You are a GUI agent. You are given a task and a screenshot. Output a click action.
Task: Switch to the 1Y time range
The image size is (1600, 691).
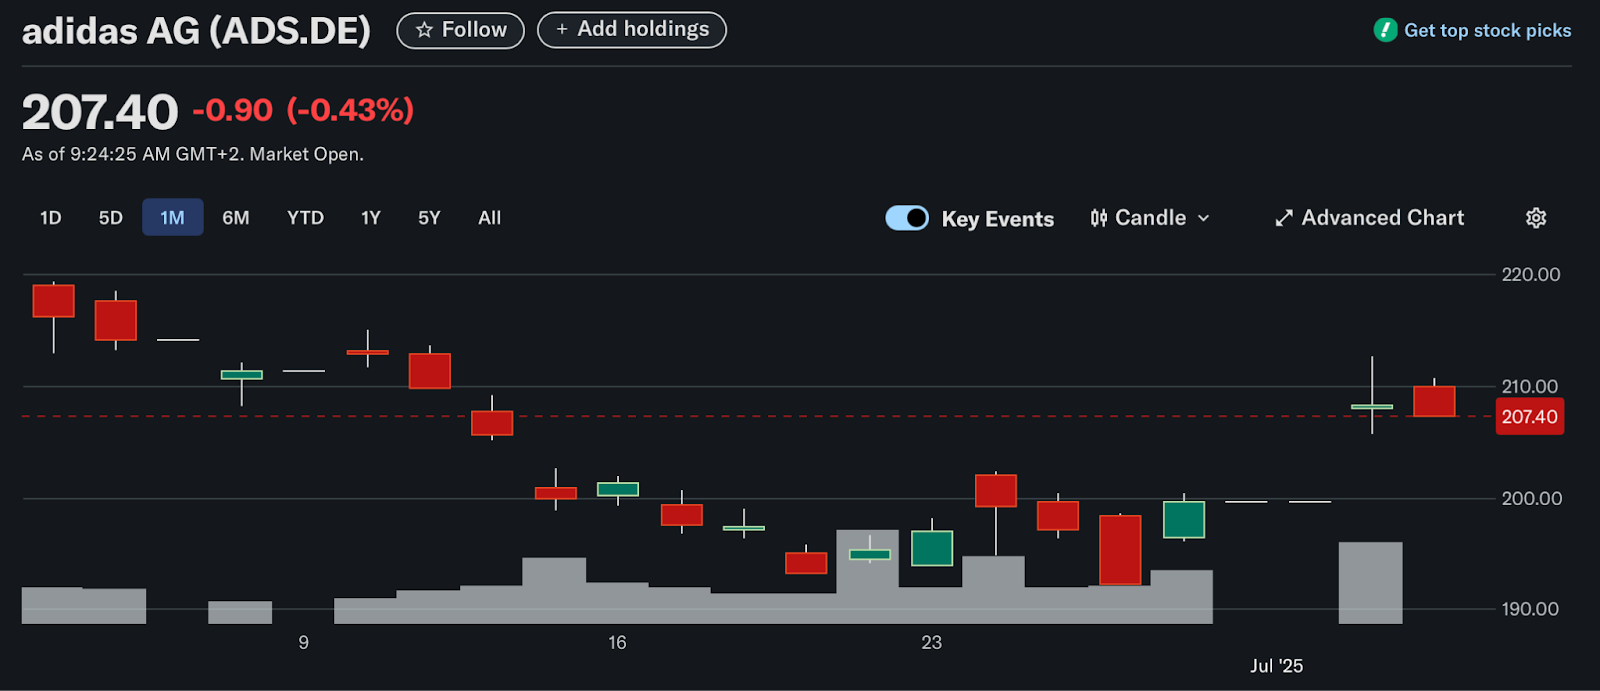371,218
